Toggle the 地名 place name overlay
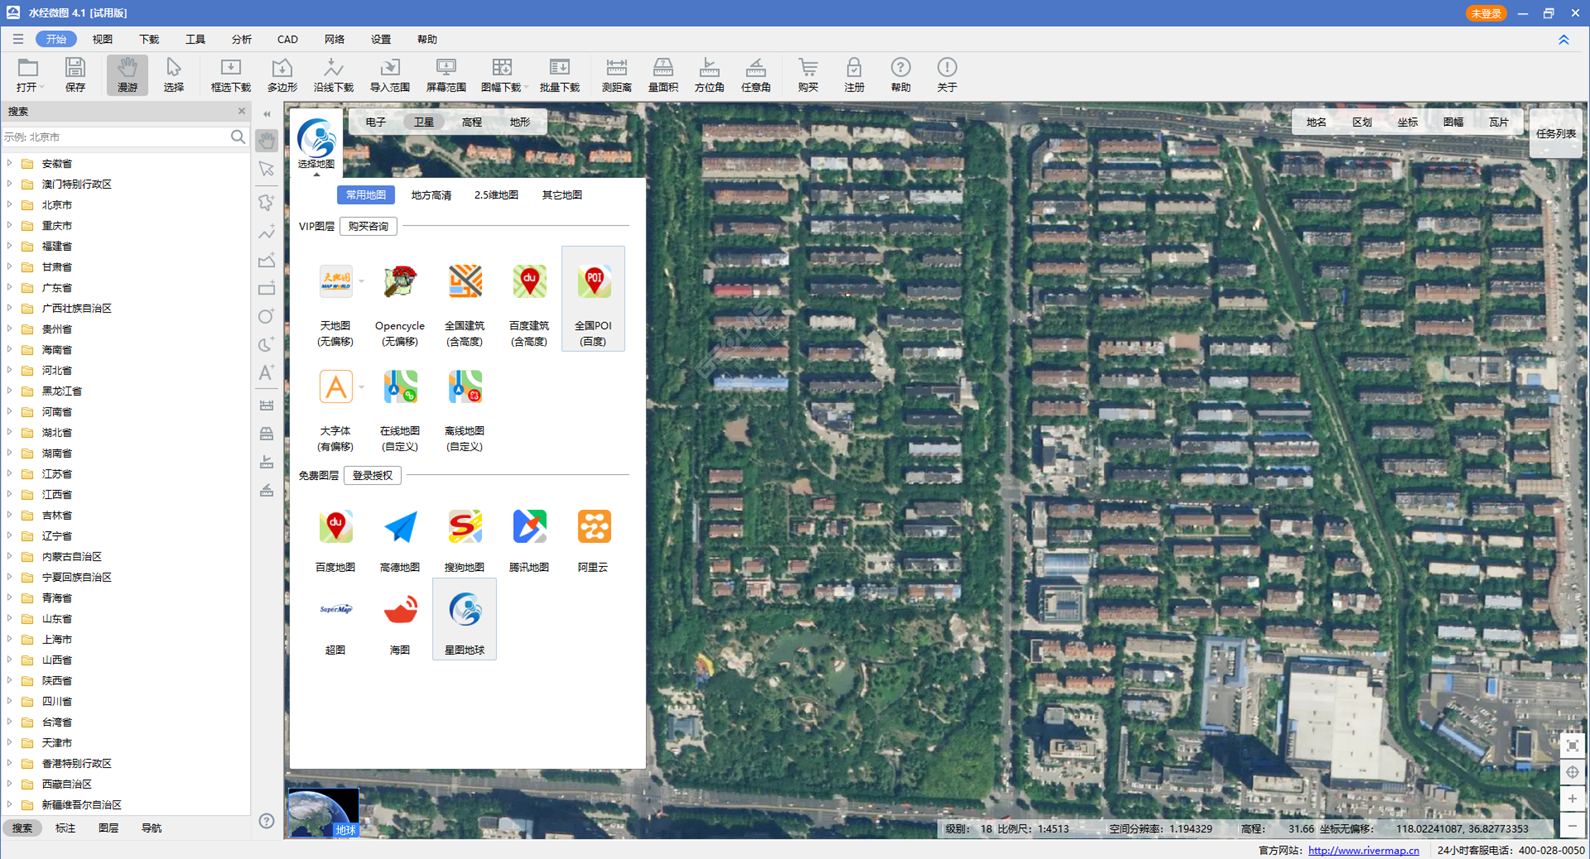Screen dimensions: 1590x859 coord(1316,122)
